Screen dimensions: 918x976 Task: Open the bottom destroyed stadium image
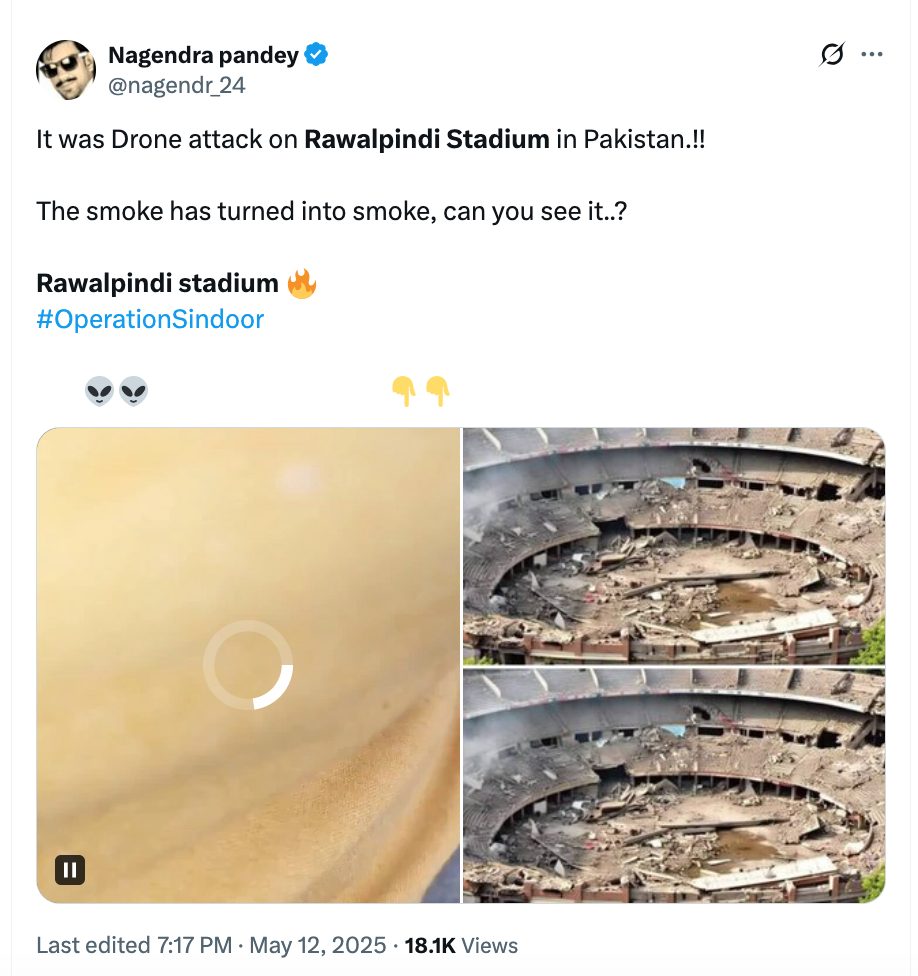(674, 786)
